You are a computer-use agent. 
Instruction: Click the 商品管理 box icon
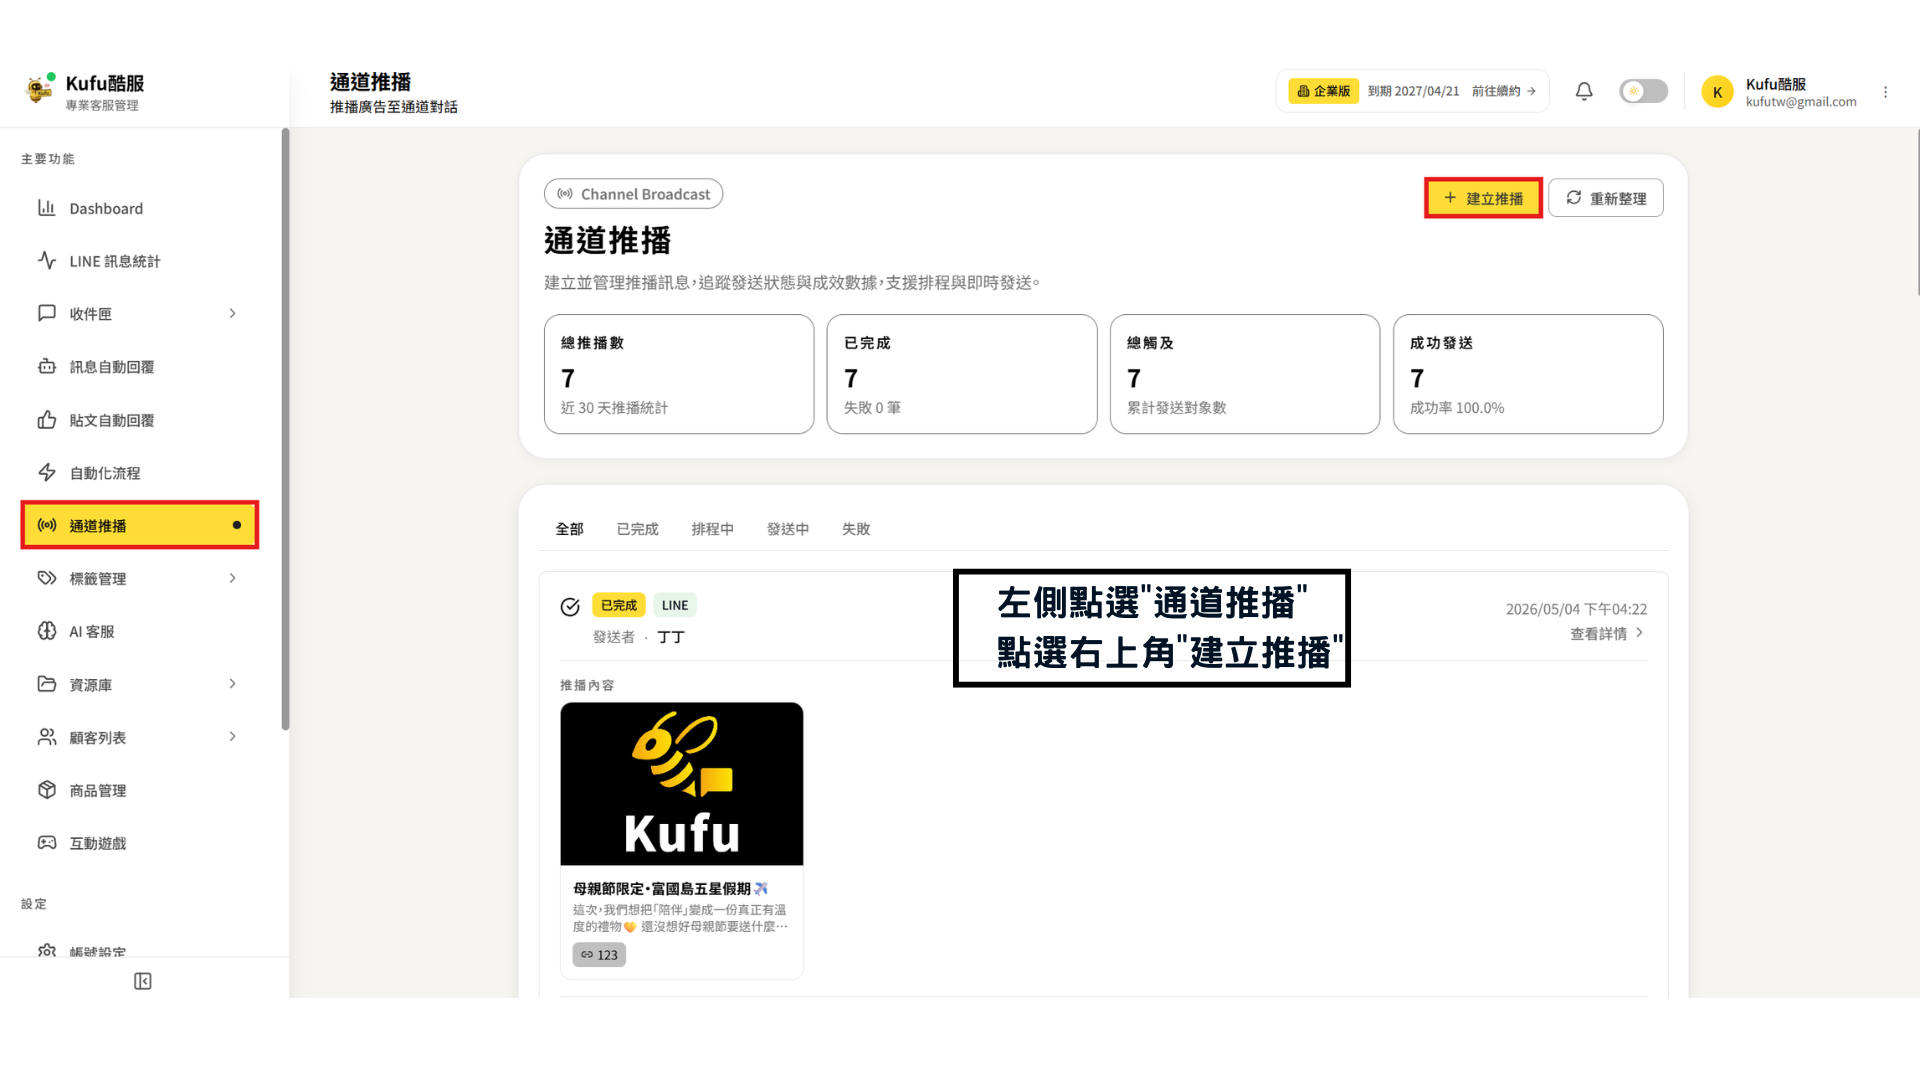coord(46,790)
